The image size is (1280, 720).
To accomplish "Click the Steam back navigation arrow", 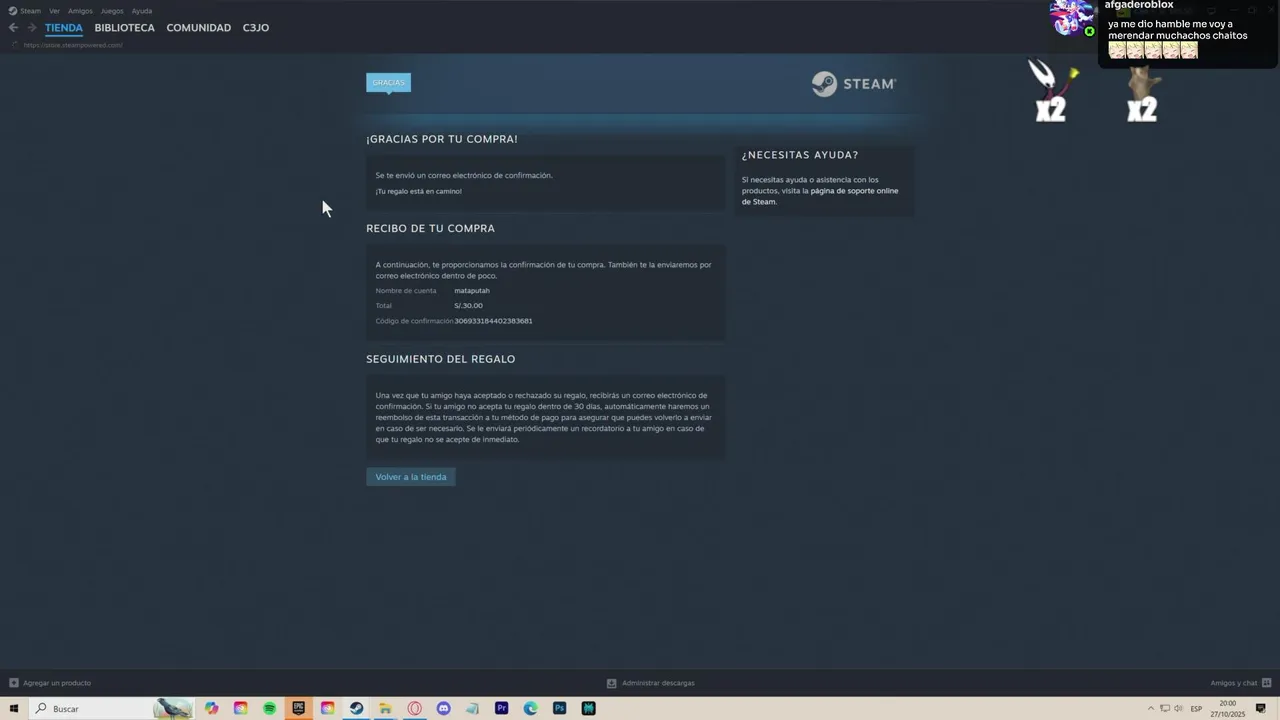I will (13, 28).
